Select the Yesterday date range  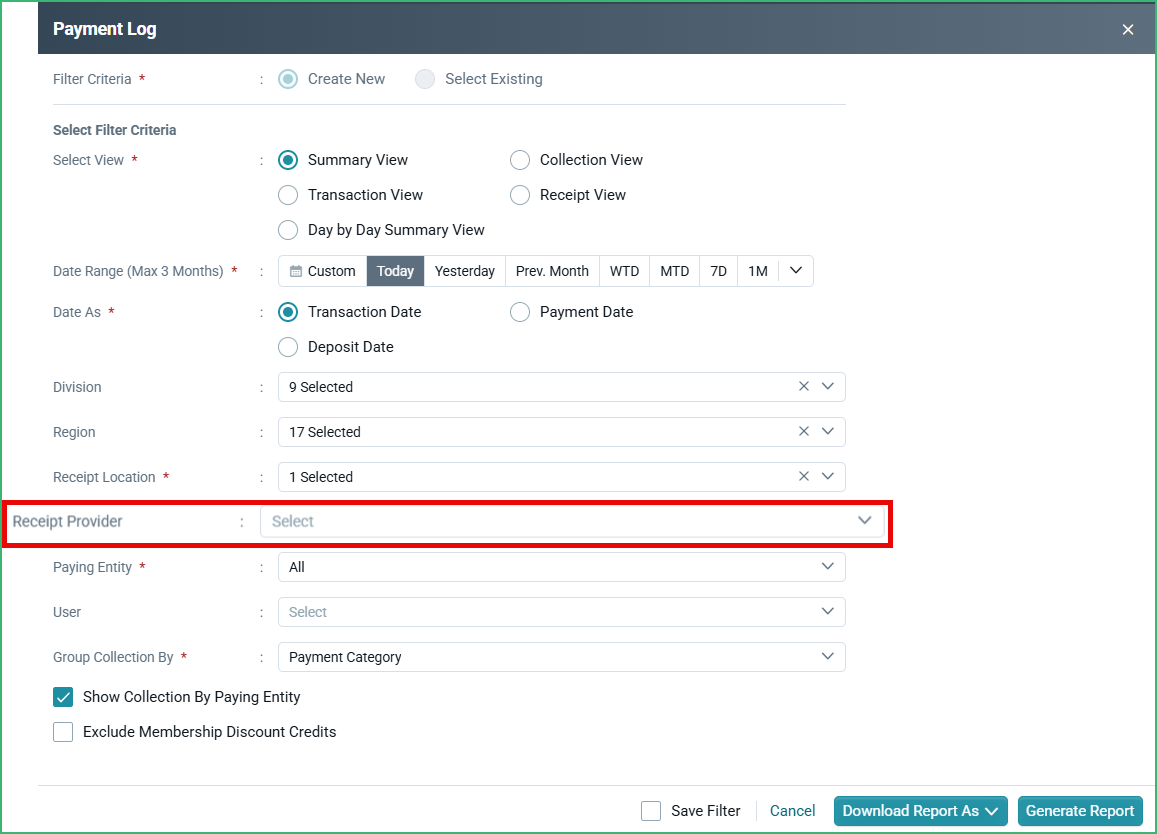[465, 271]
